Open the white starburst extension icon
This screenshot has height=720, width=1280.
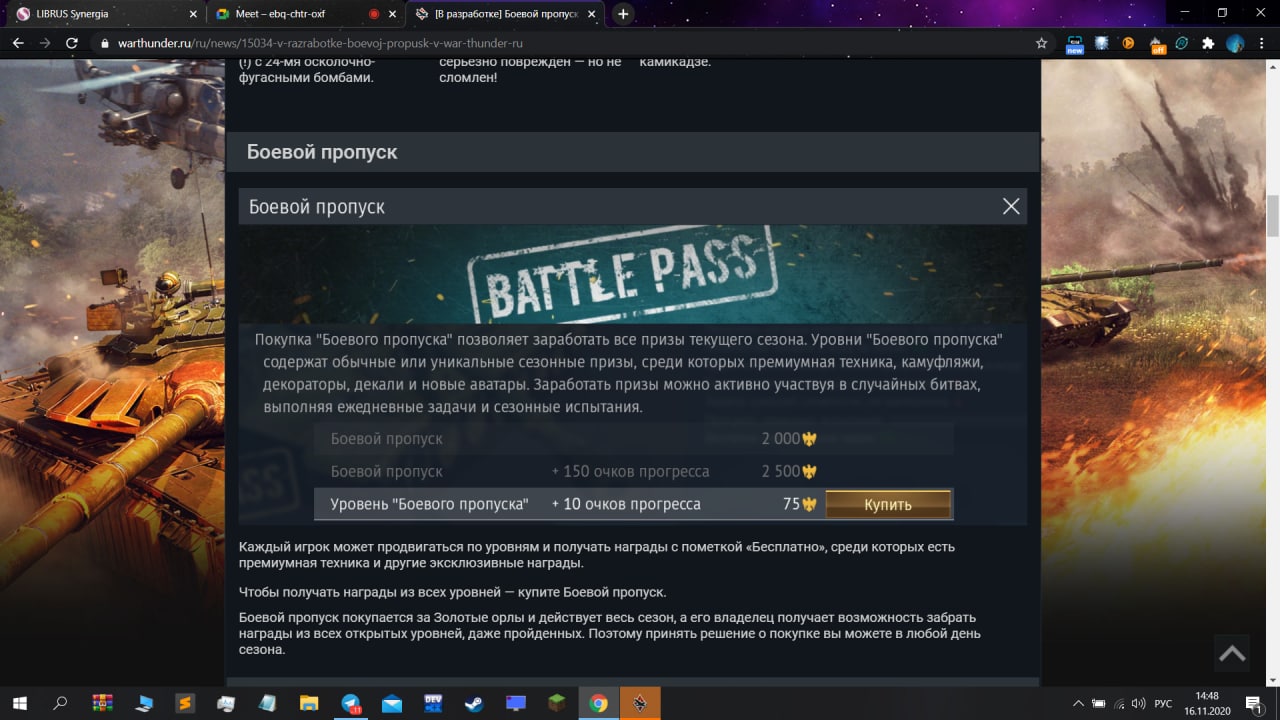(x=1102, y=43)
